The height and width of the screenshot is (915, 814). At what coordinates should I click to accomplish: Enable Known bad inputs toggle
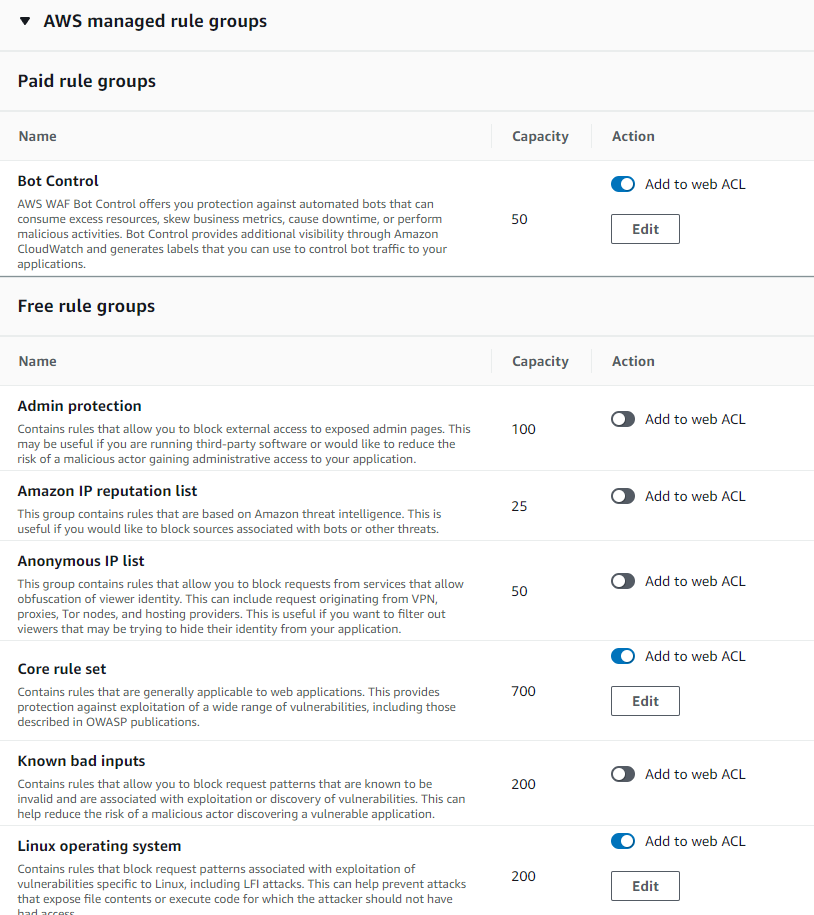tap(623, 774)
